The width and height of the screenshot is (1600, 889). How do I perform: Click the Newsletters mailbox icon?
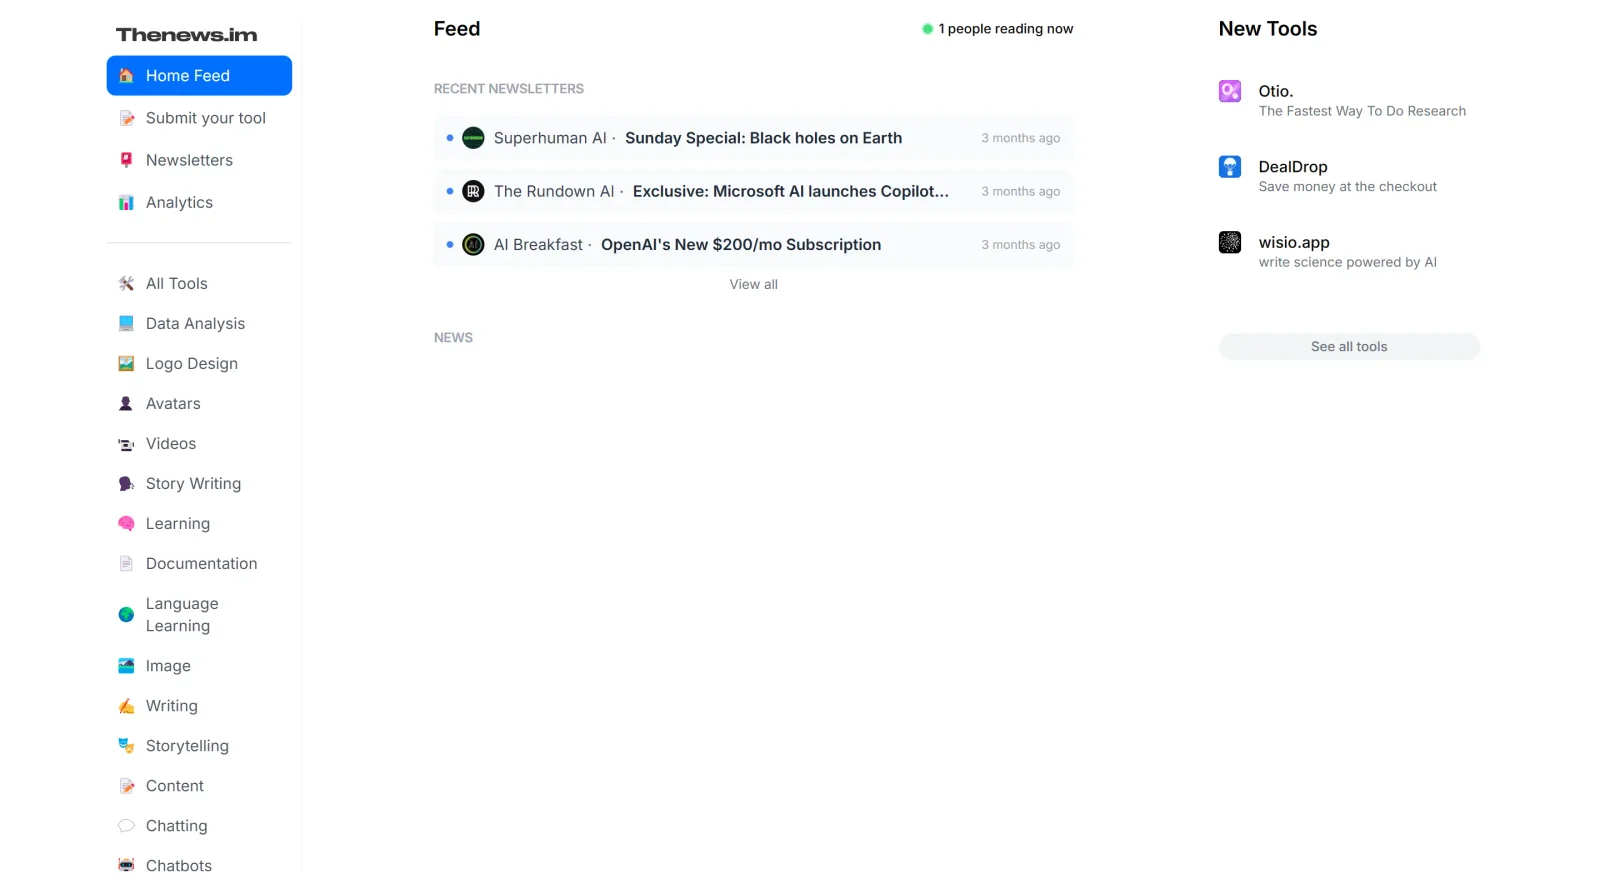click(x=126, y=160)
